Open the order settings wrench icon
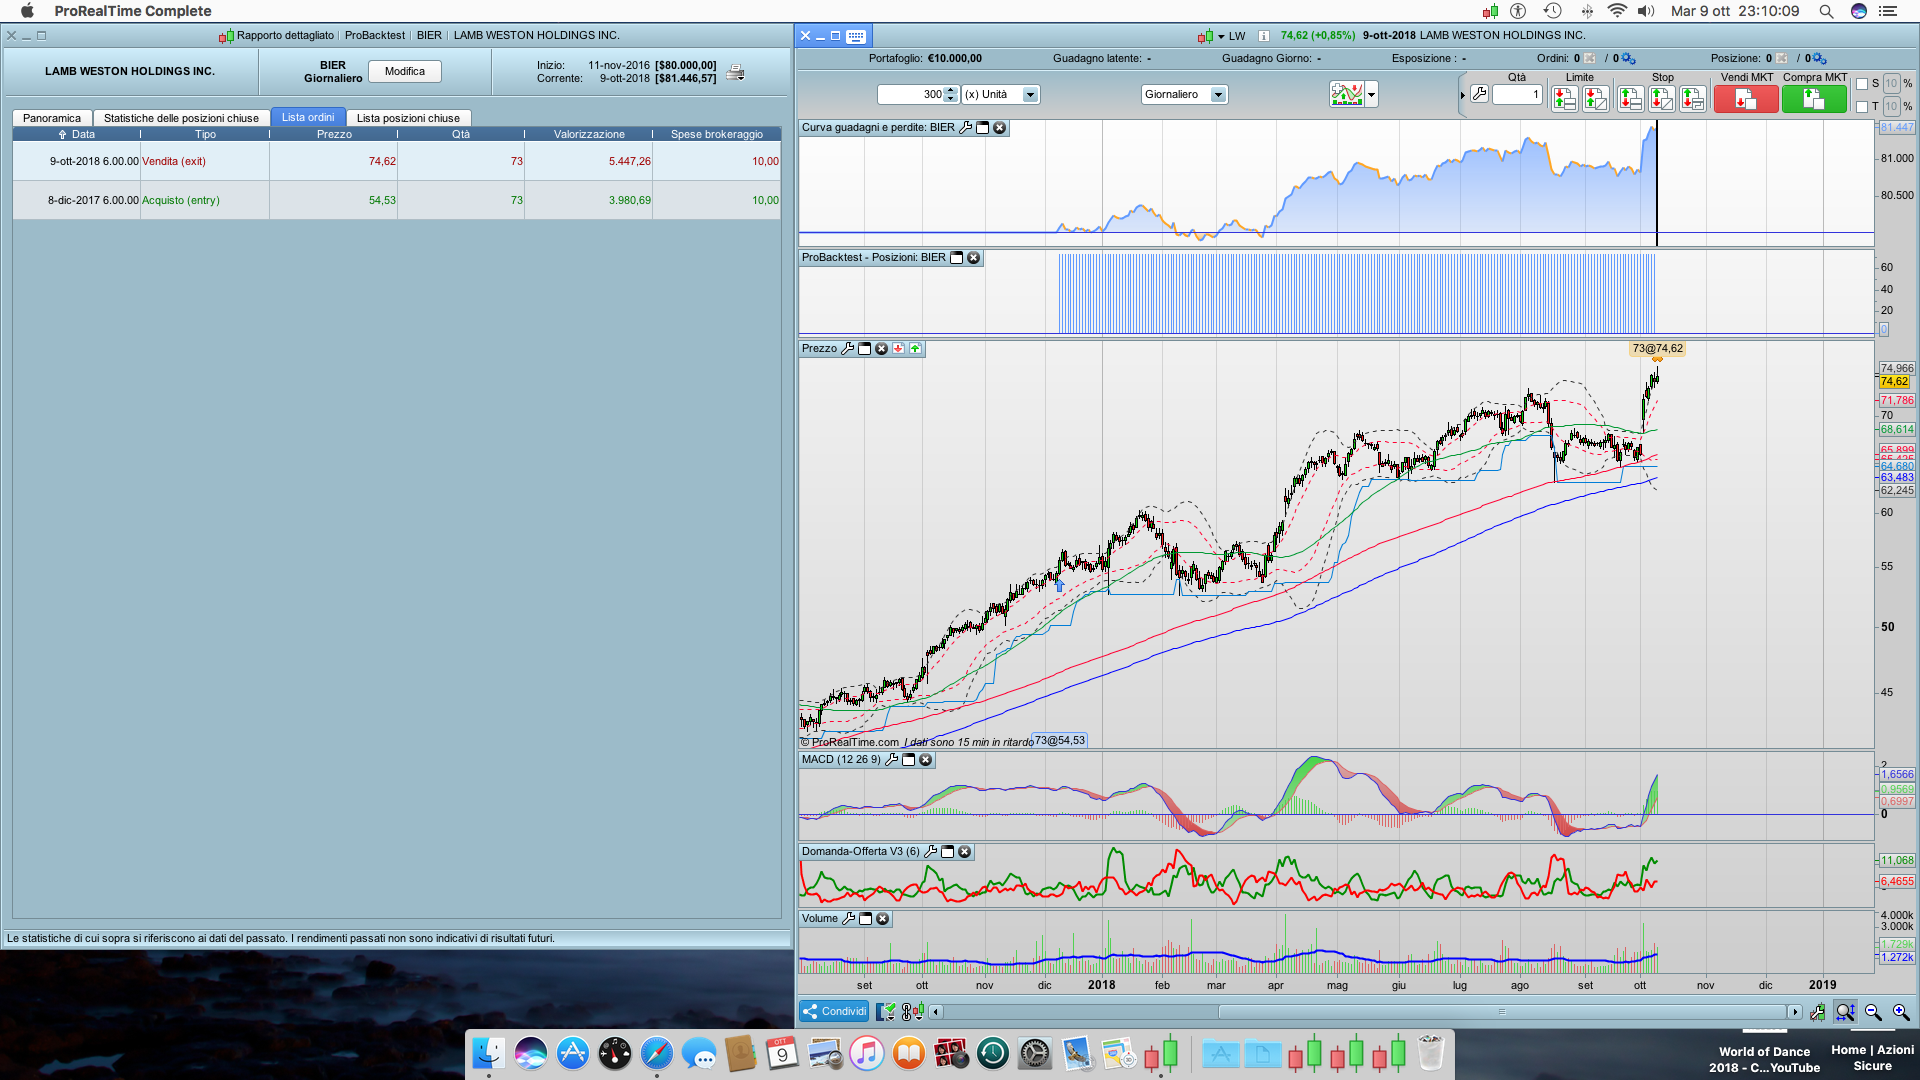The width and height of the screenshot is (1920, 1080). point(1480,94)
